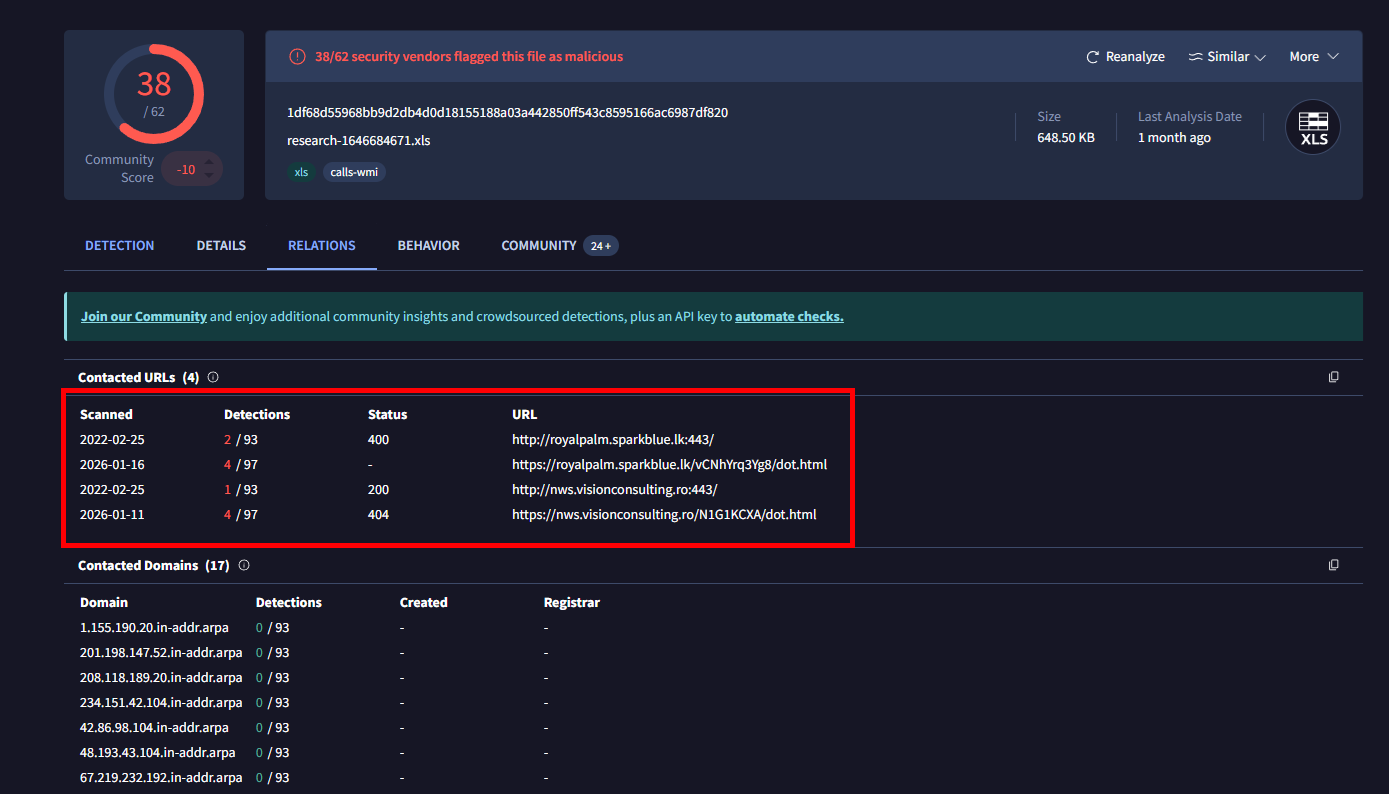
Task: Copy the Contacted URLs list
Action: click(1333, 377)
